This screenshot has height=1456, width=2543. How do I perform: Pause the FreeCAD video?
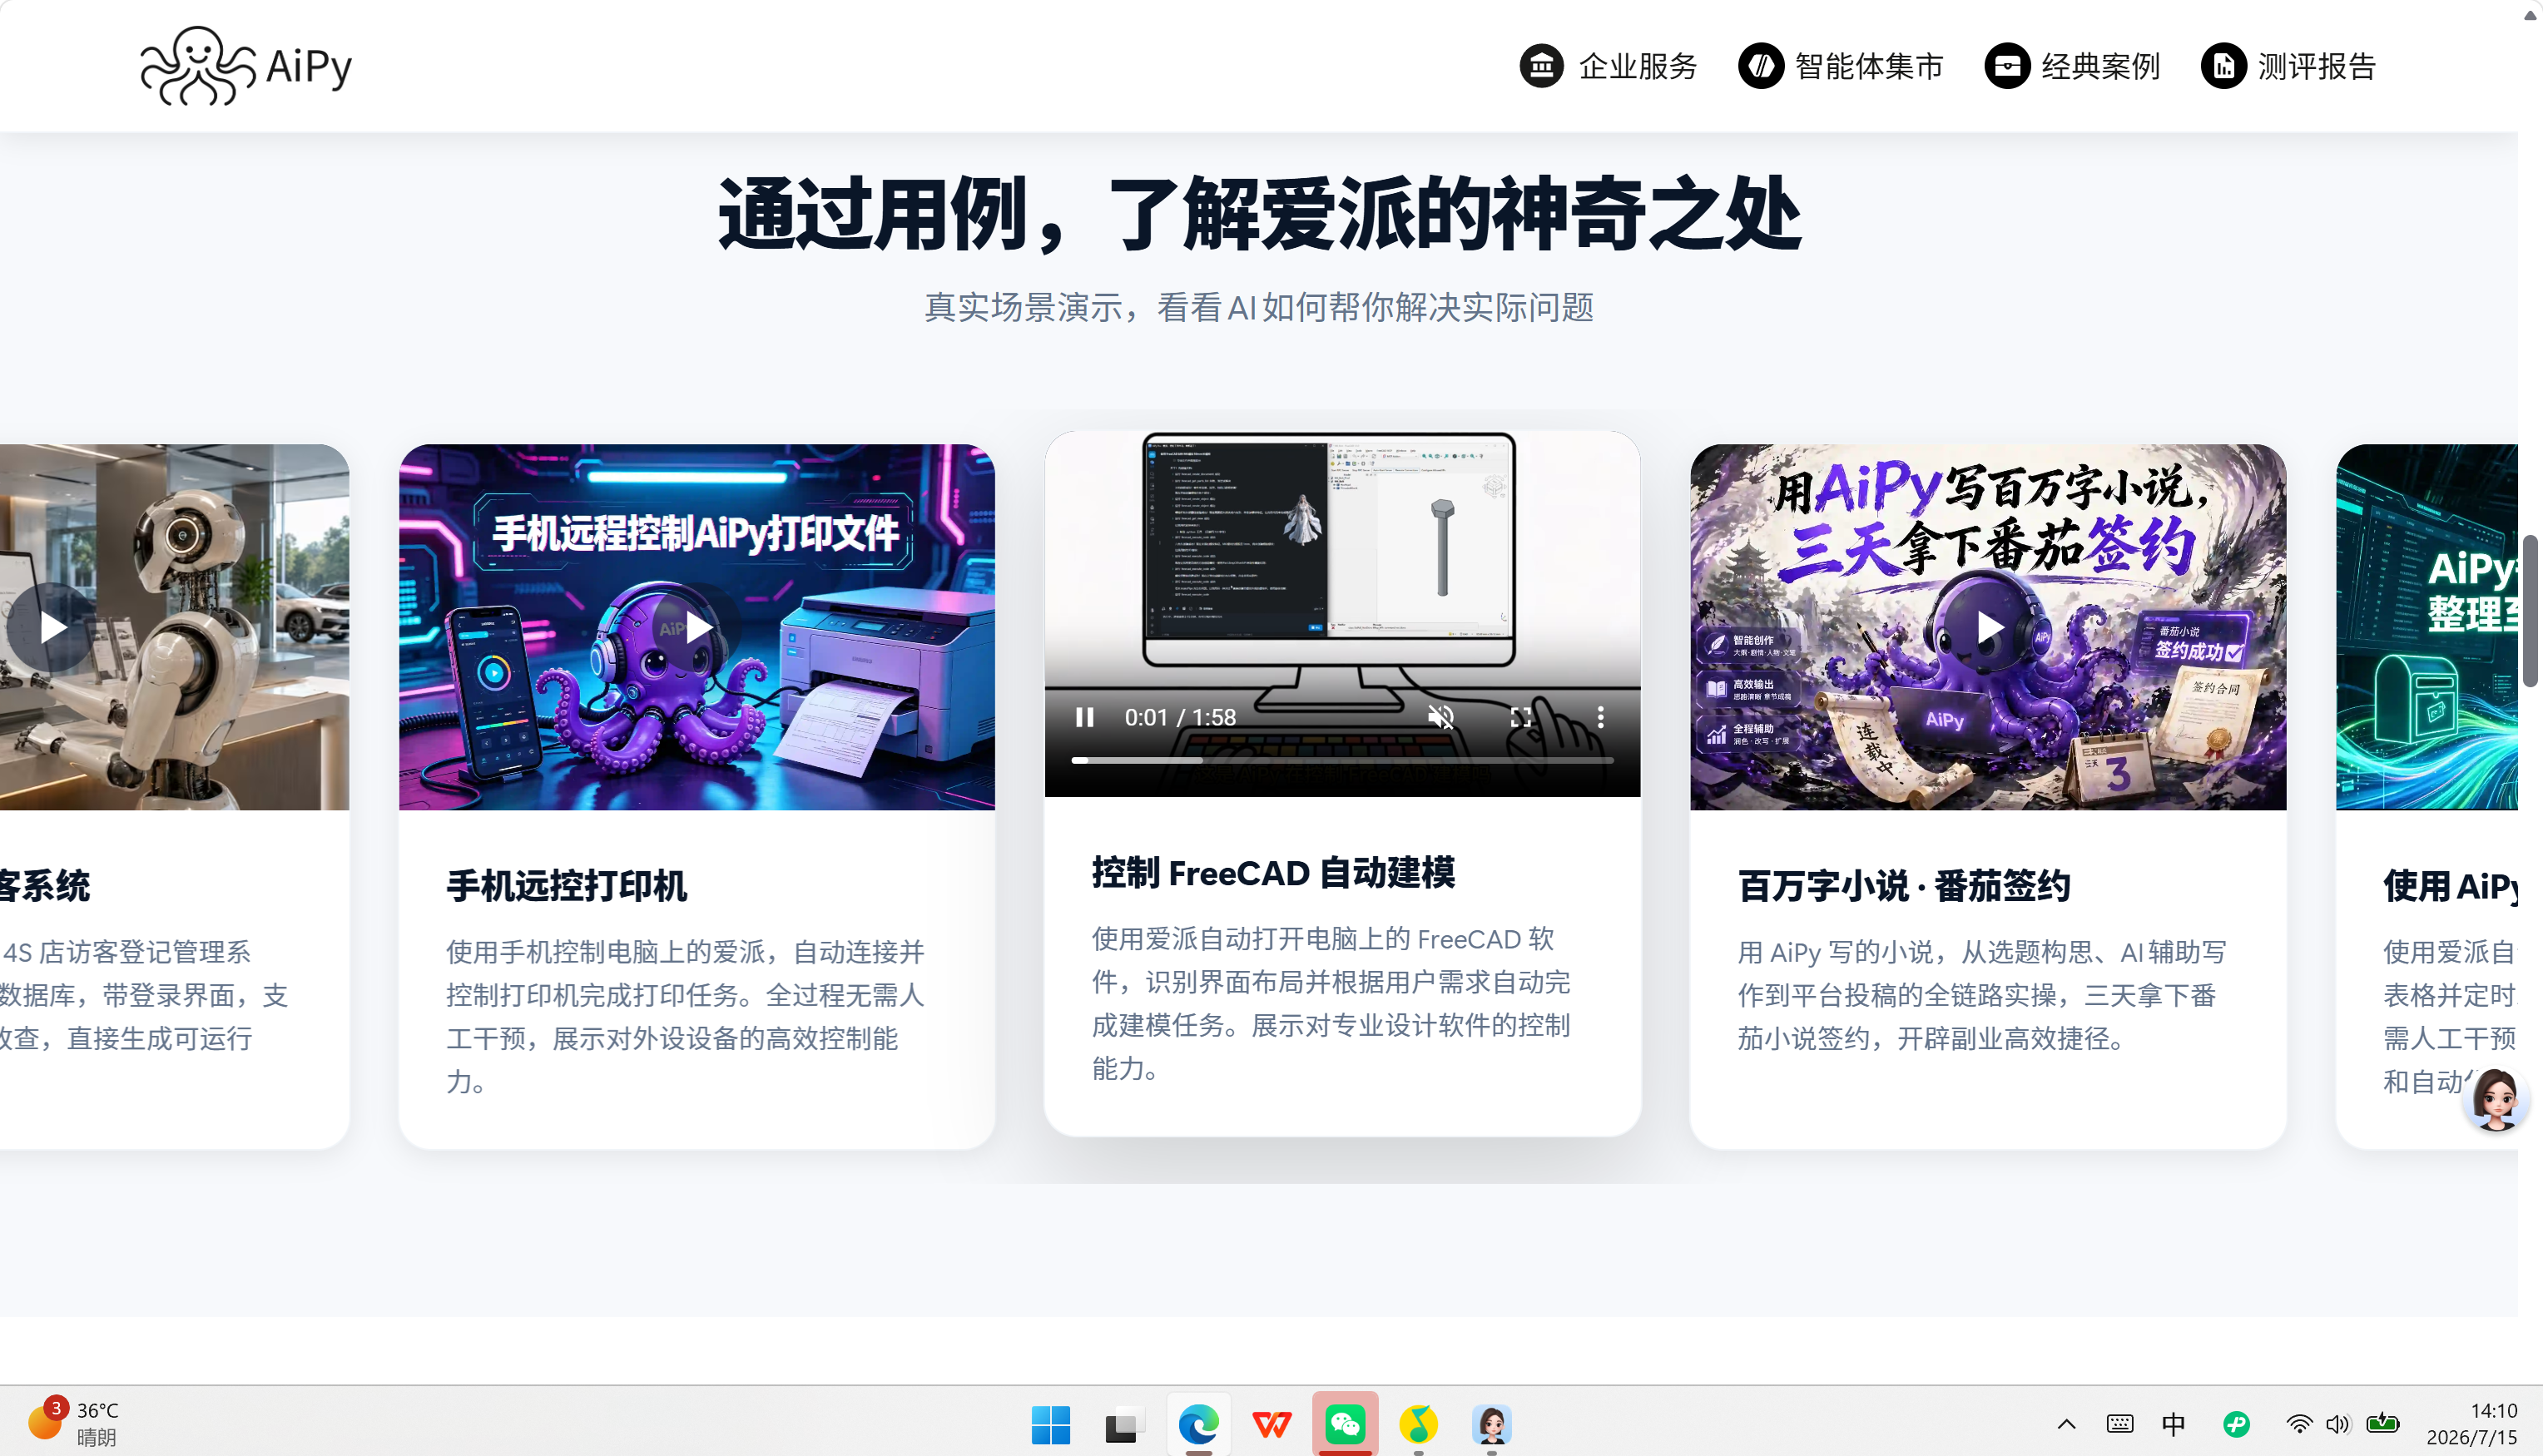1084,717
